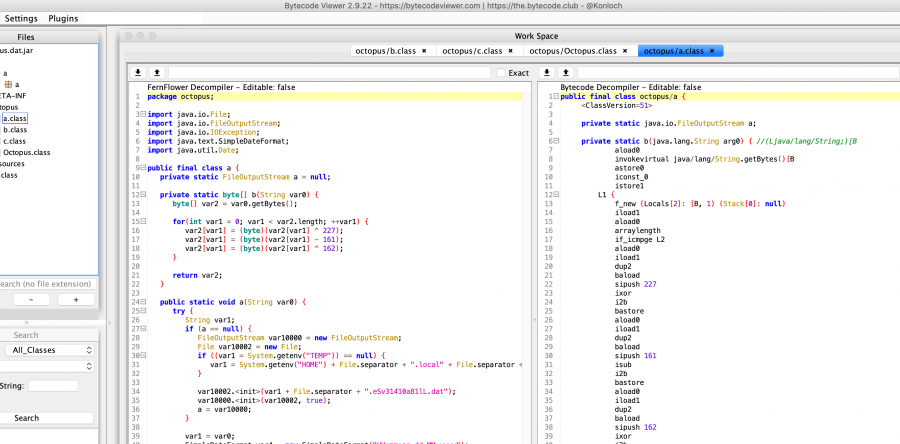Click the 'return var2;' line
Screen dimensions: 900x444
(x=197, y=275)
